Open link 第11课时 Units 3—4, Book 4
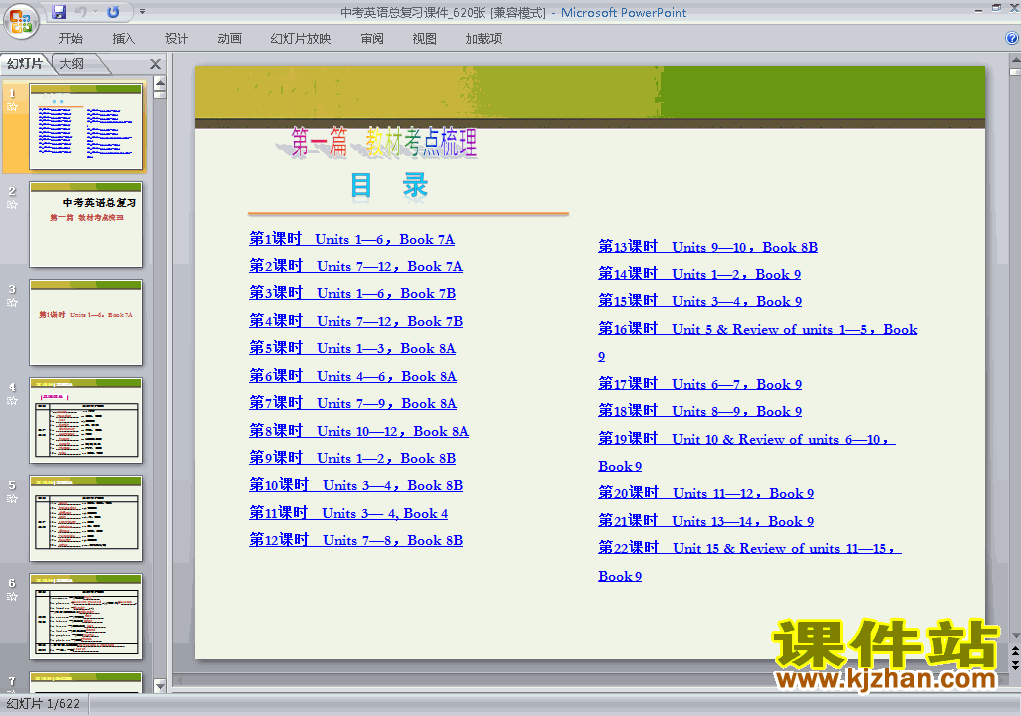The width and height of the screenshot is (1021, 716). tap(348, 513)
